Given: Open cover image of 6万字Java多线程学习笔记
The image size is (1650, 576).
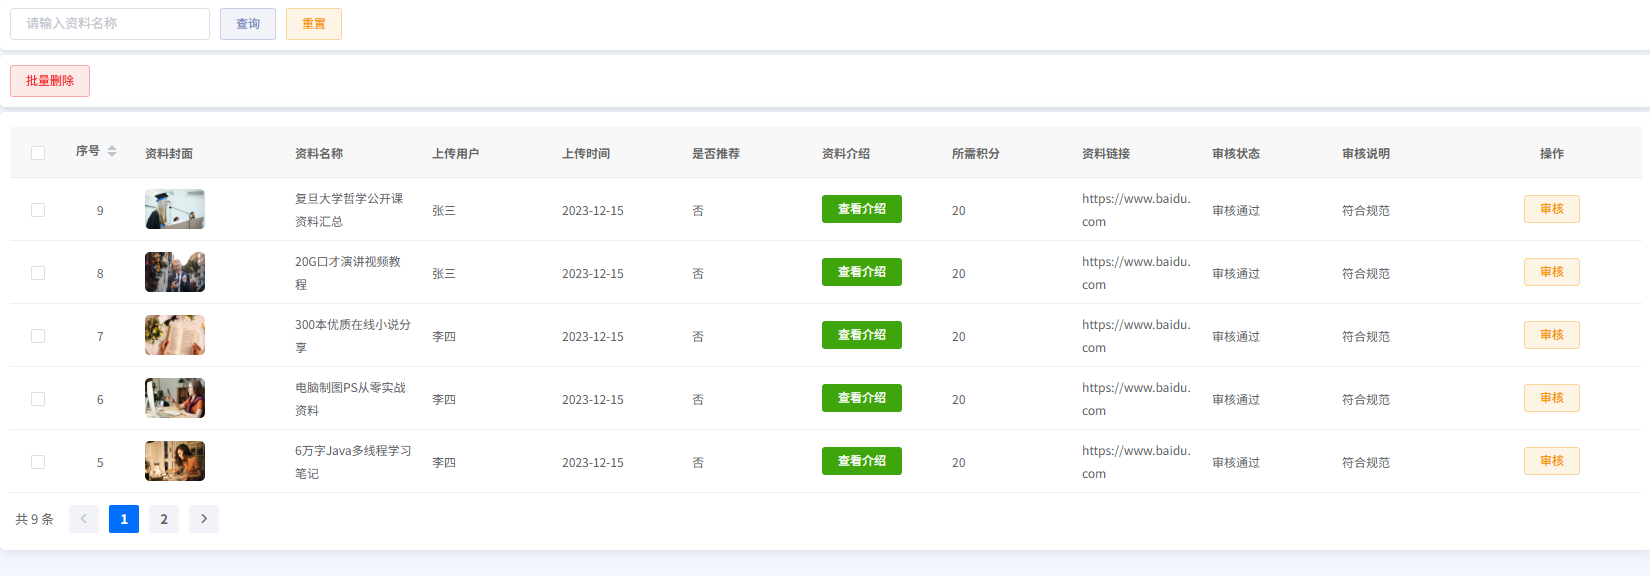Looking at the screenshot, I should (x=175, y=461).
